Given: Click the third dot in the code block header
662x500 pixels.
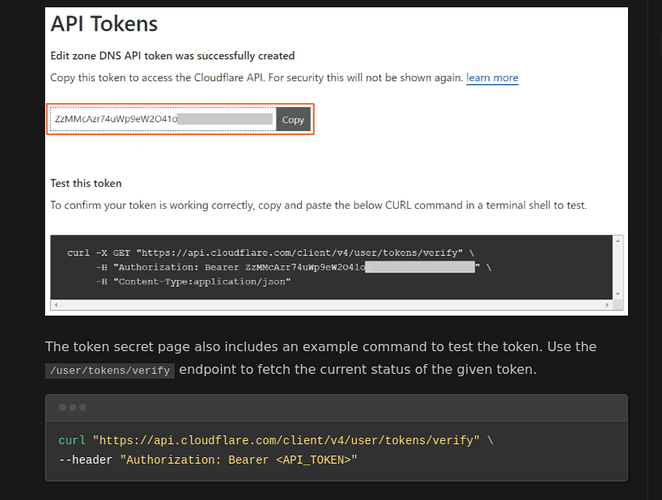Looking at the screenshot, I should tap(83, 408).
